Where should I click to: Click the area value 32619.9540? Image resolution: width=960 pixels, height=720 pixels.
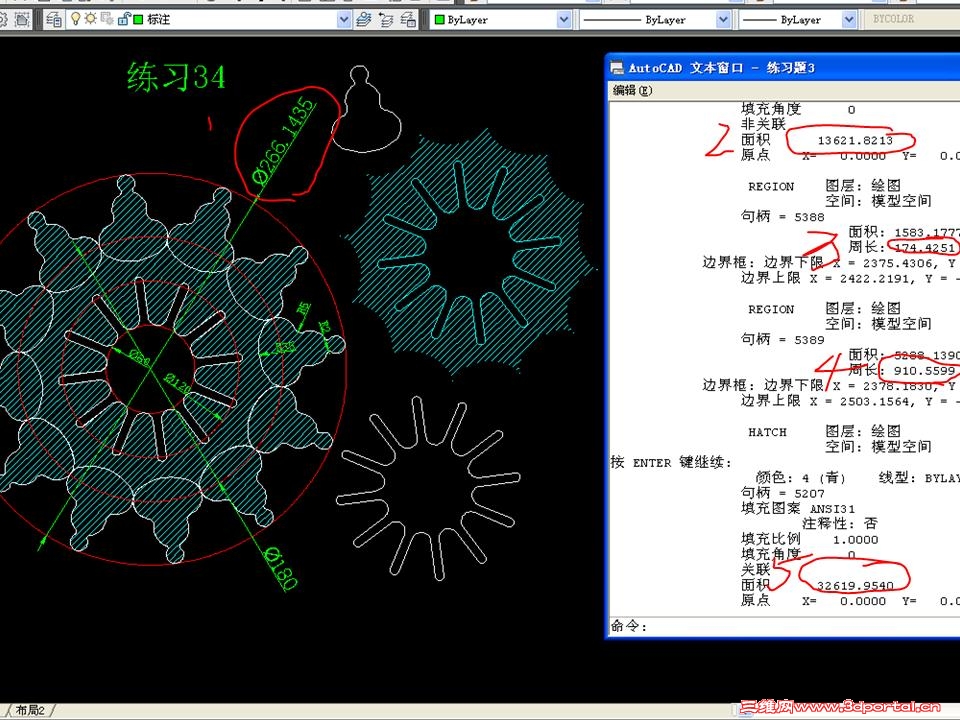[855, 585]
